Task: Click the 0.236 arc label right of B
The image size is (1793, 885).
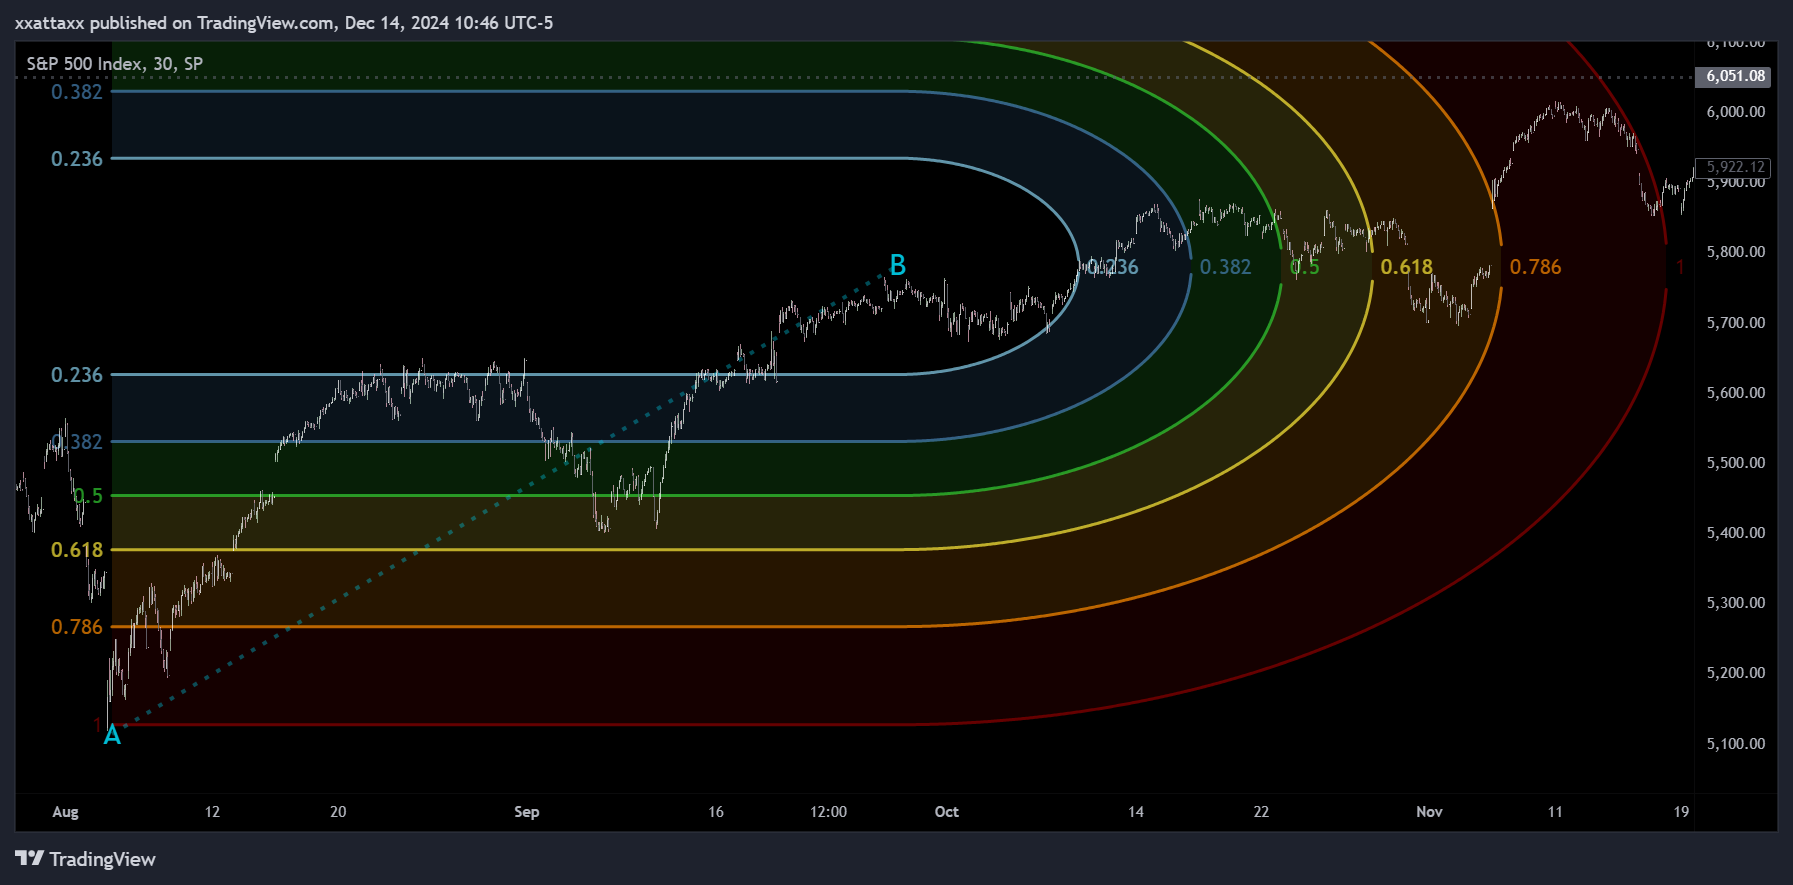Action: [x=1112, y=267]
